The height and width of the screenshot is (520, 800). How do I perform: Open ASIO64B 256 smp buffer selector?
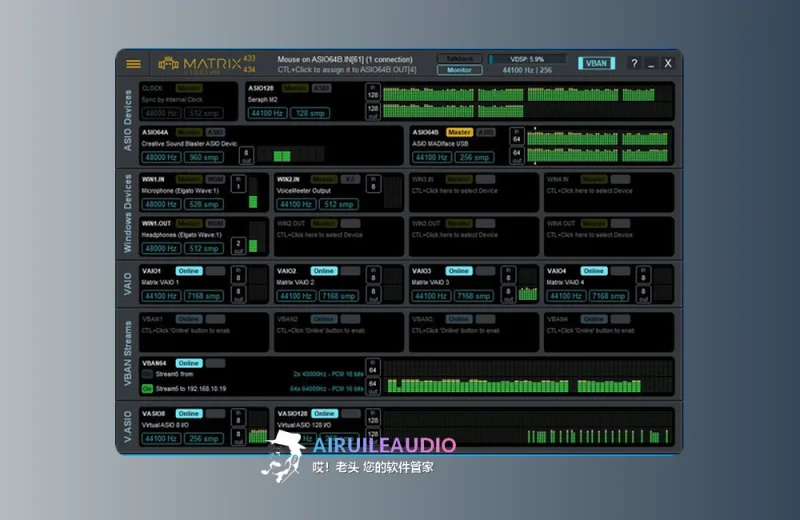[x=474, y=157]
